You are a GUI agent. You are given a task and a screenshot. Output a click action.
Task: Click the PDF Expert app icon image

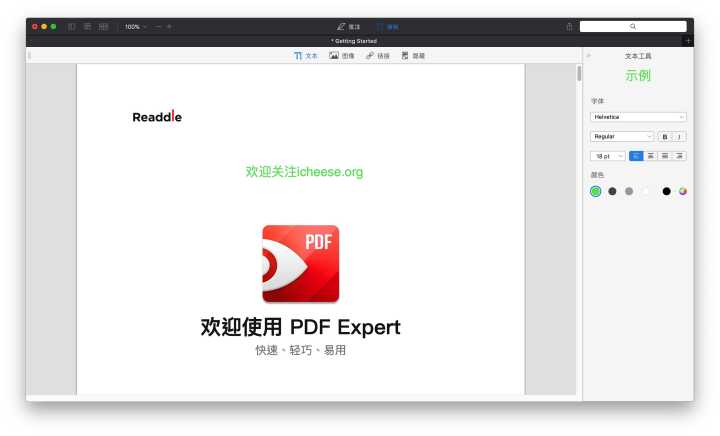pyautogui.click(x=301, y=263)
